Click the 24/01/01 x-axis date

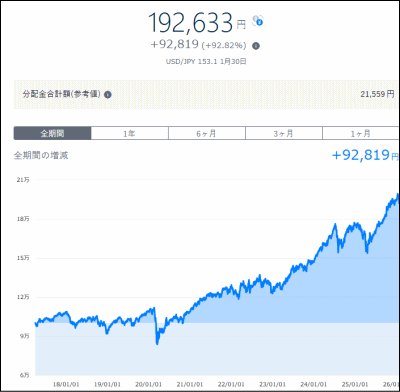[x=314, y=384]
